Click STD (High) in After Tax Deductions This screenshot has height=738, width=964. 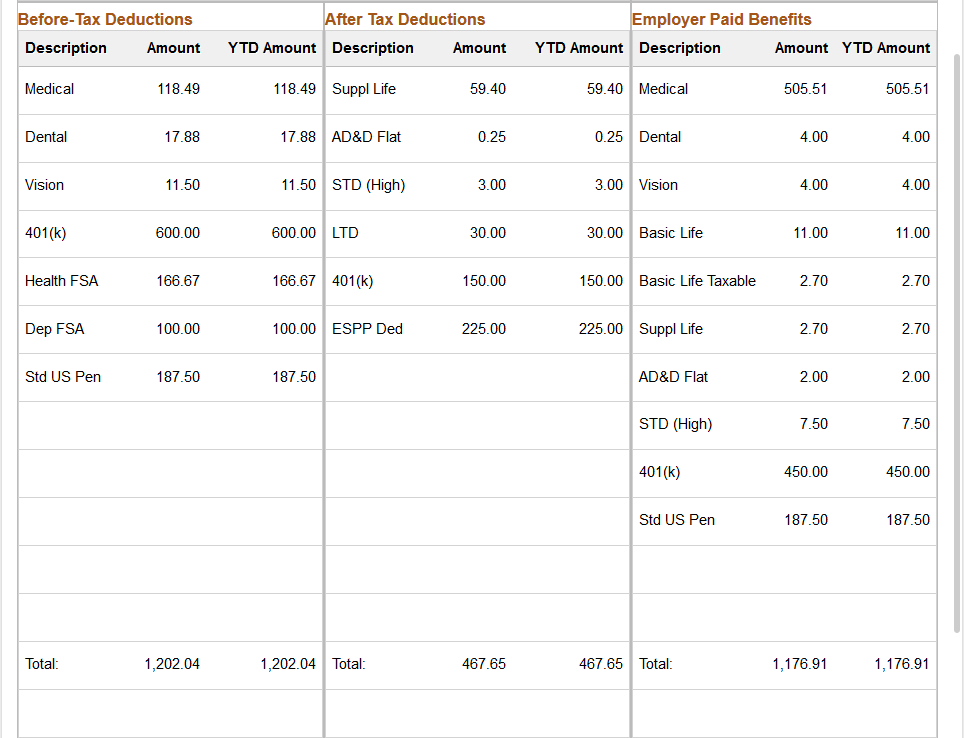pyautogui.click(x=368, y=185)
